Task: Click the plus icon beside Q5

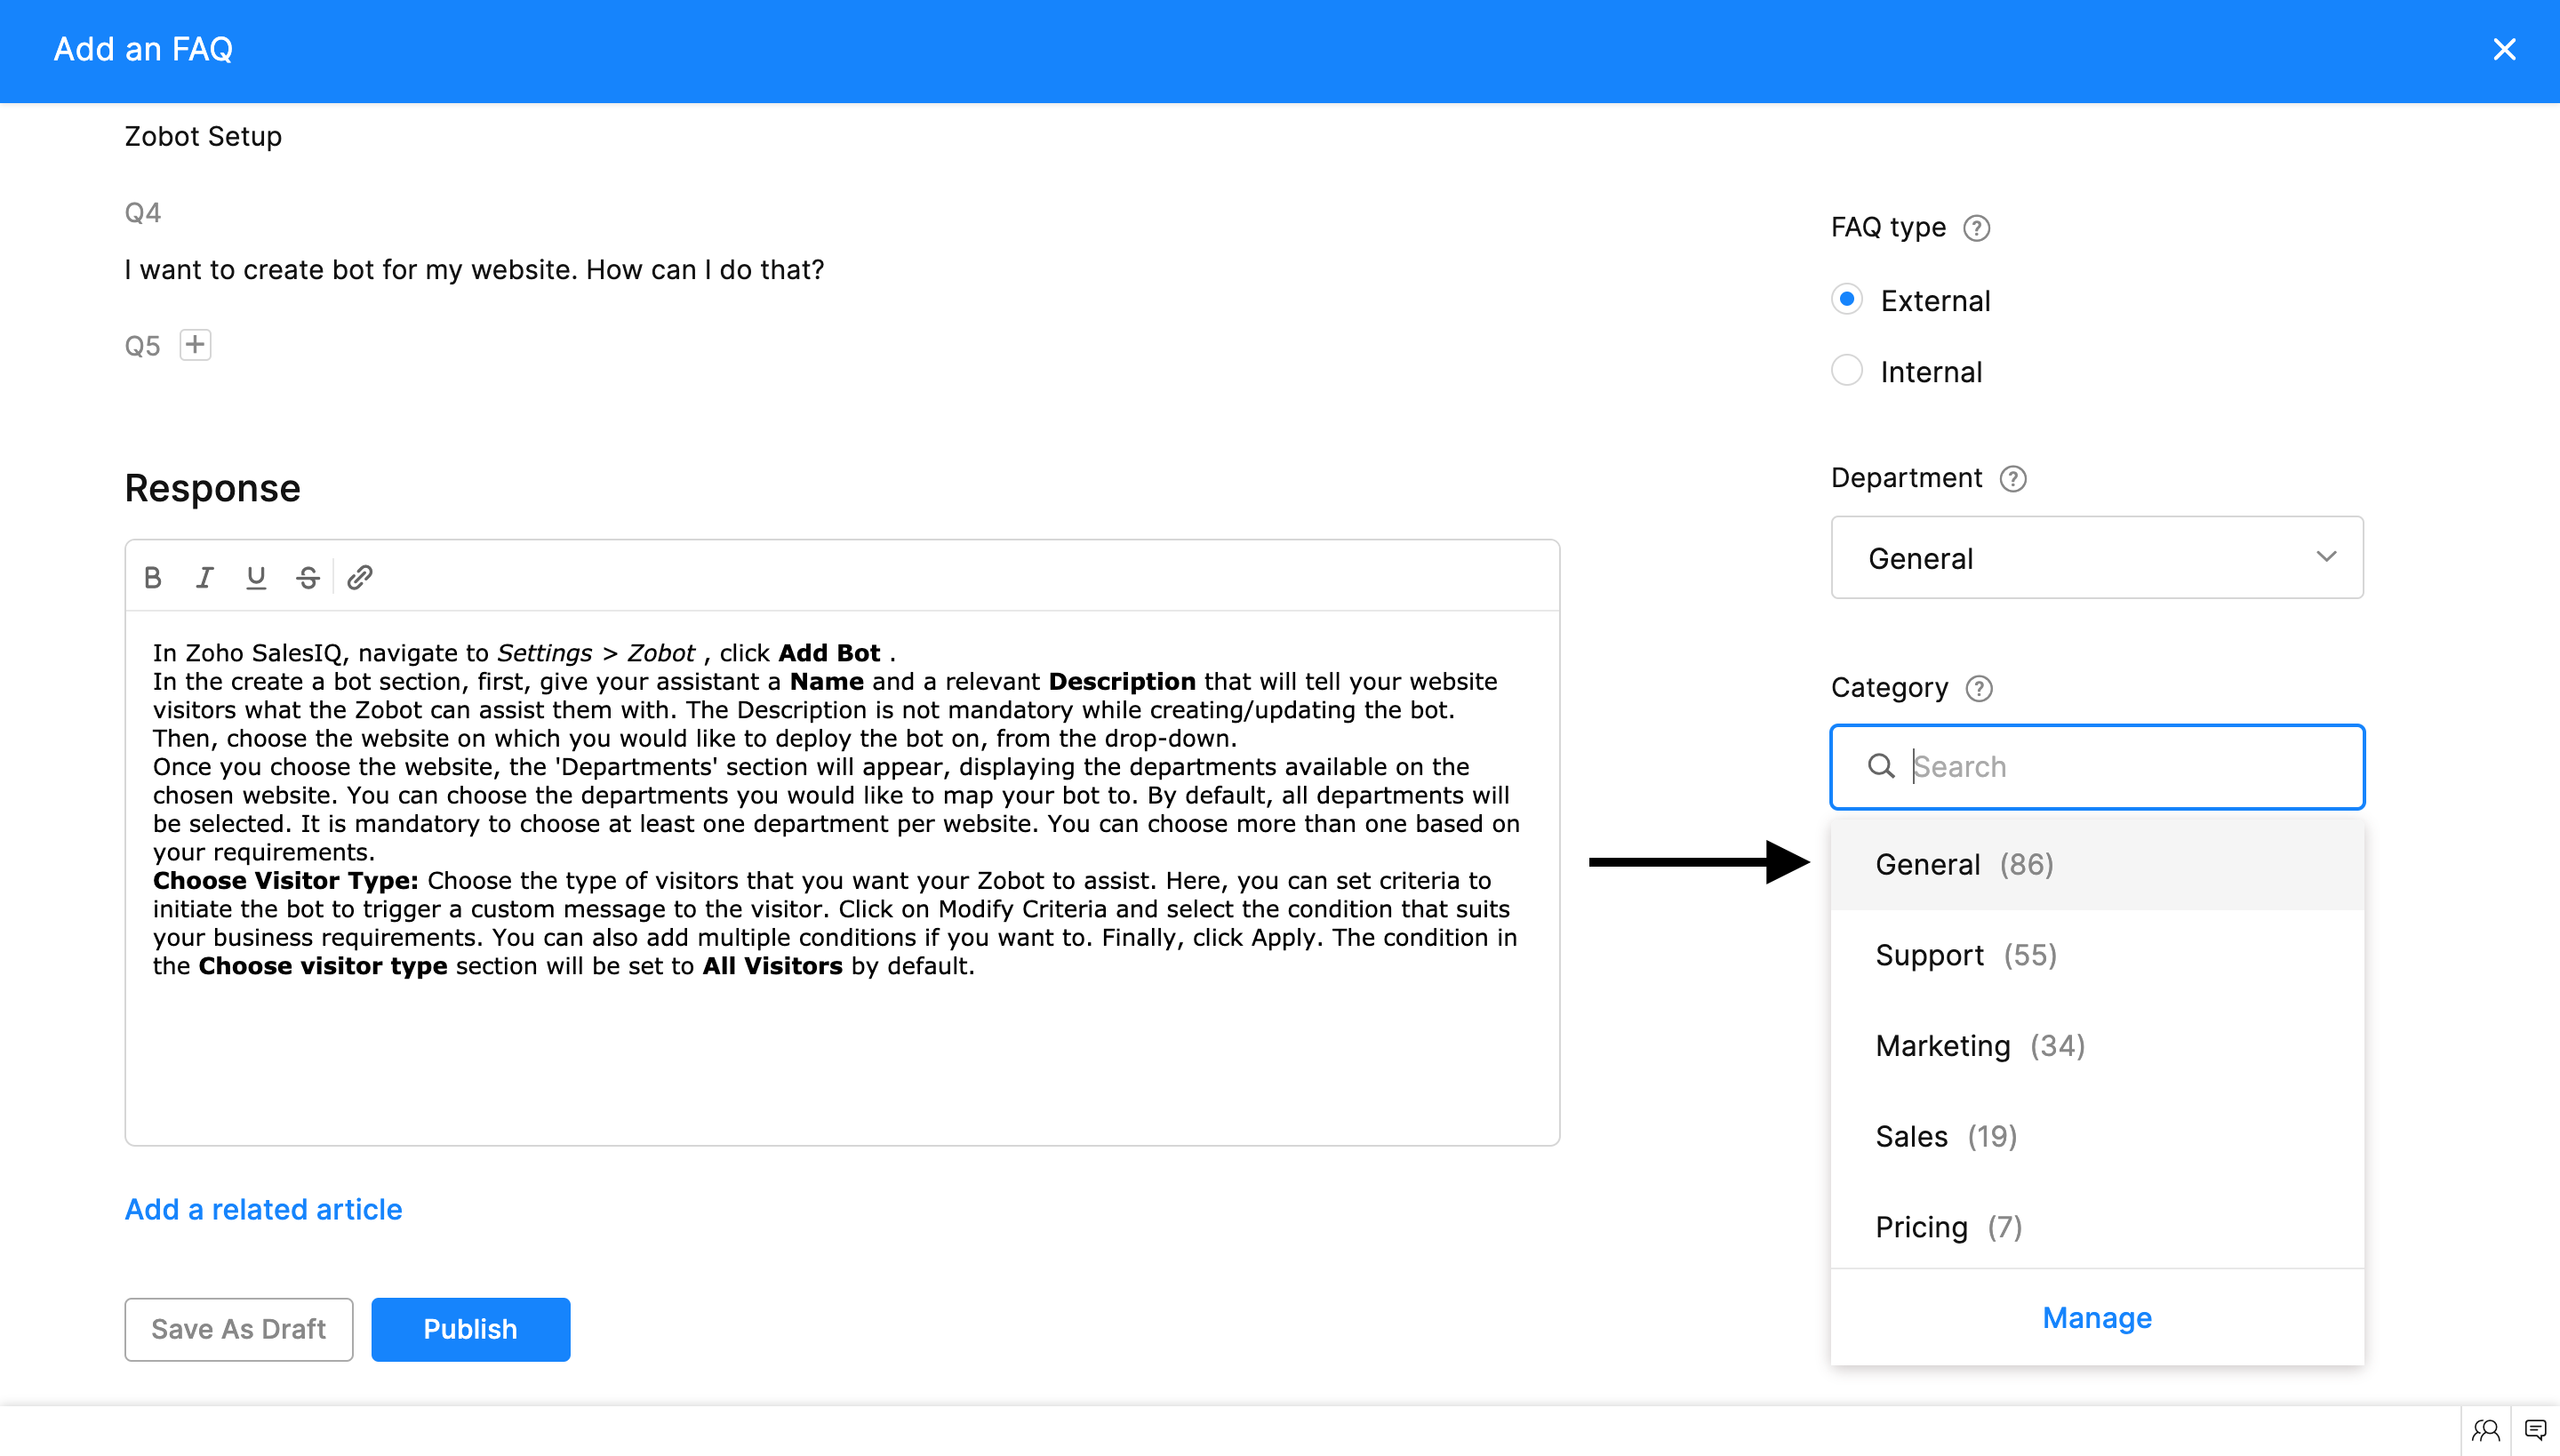Action: [195, 345]
